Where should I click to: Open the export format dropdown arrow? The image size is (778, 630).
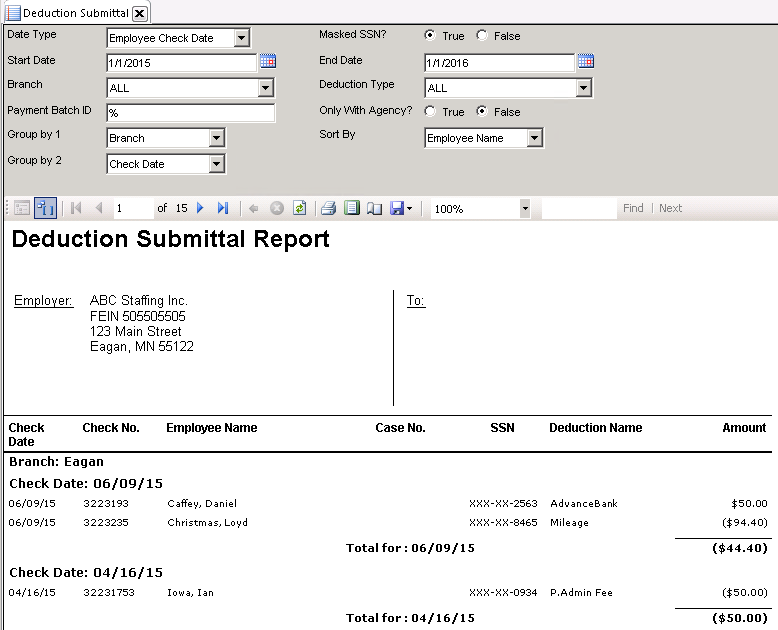[x=409, y=209]
